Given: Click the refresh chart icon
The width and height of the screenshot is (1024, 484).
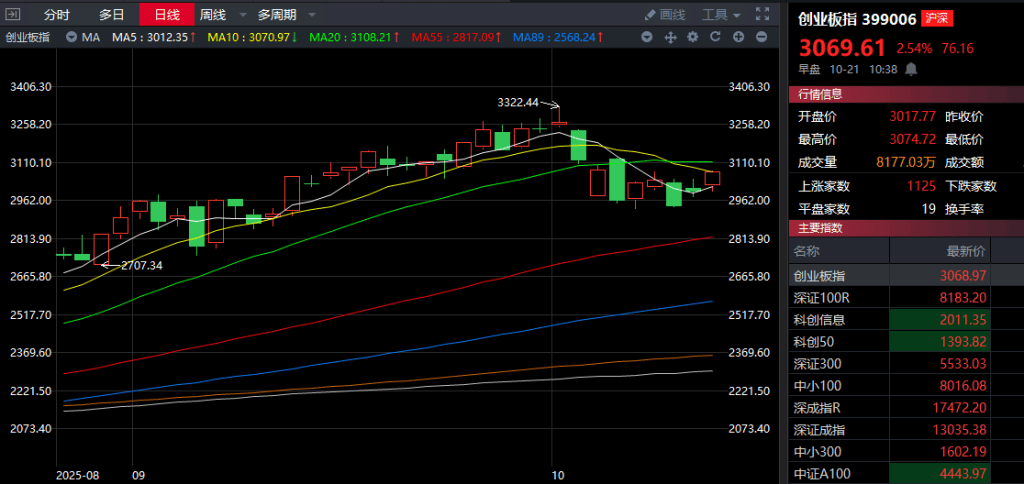Looking at the screenshot, I should point(715,37).
